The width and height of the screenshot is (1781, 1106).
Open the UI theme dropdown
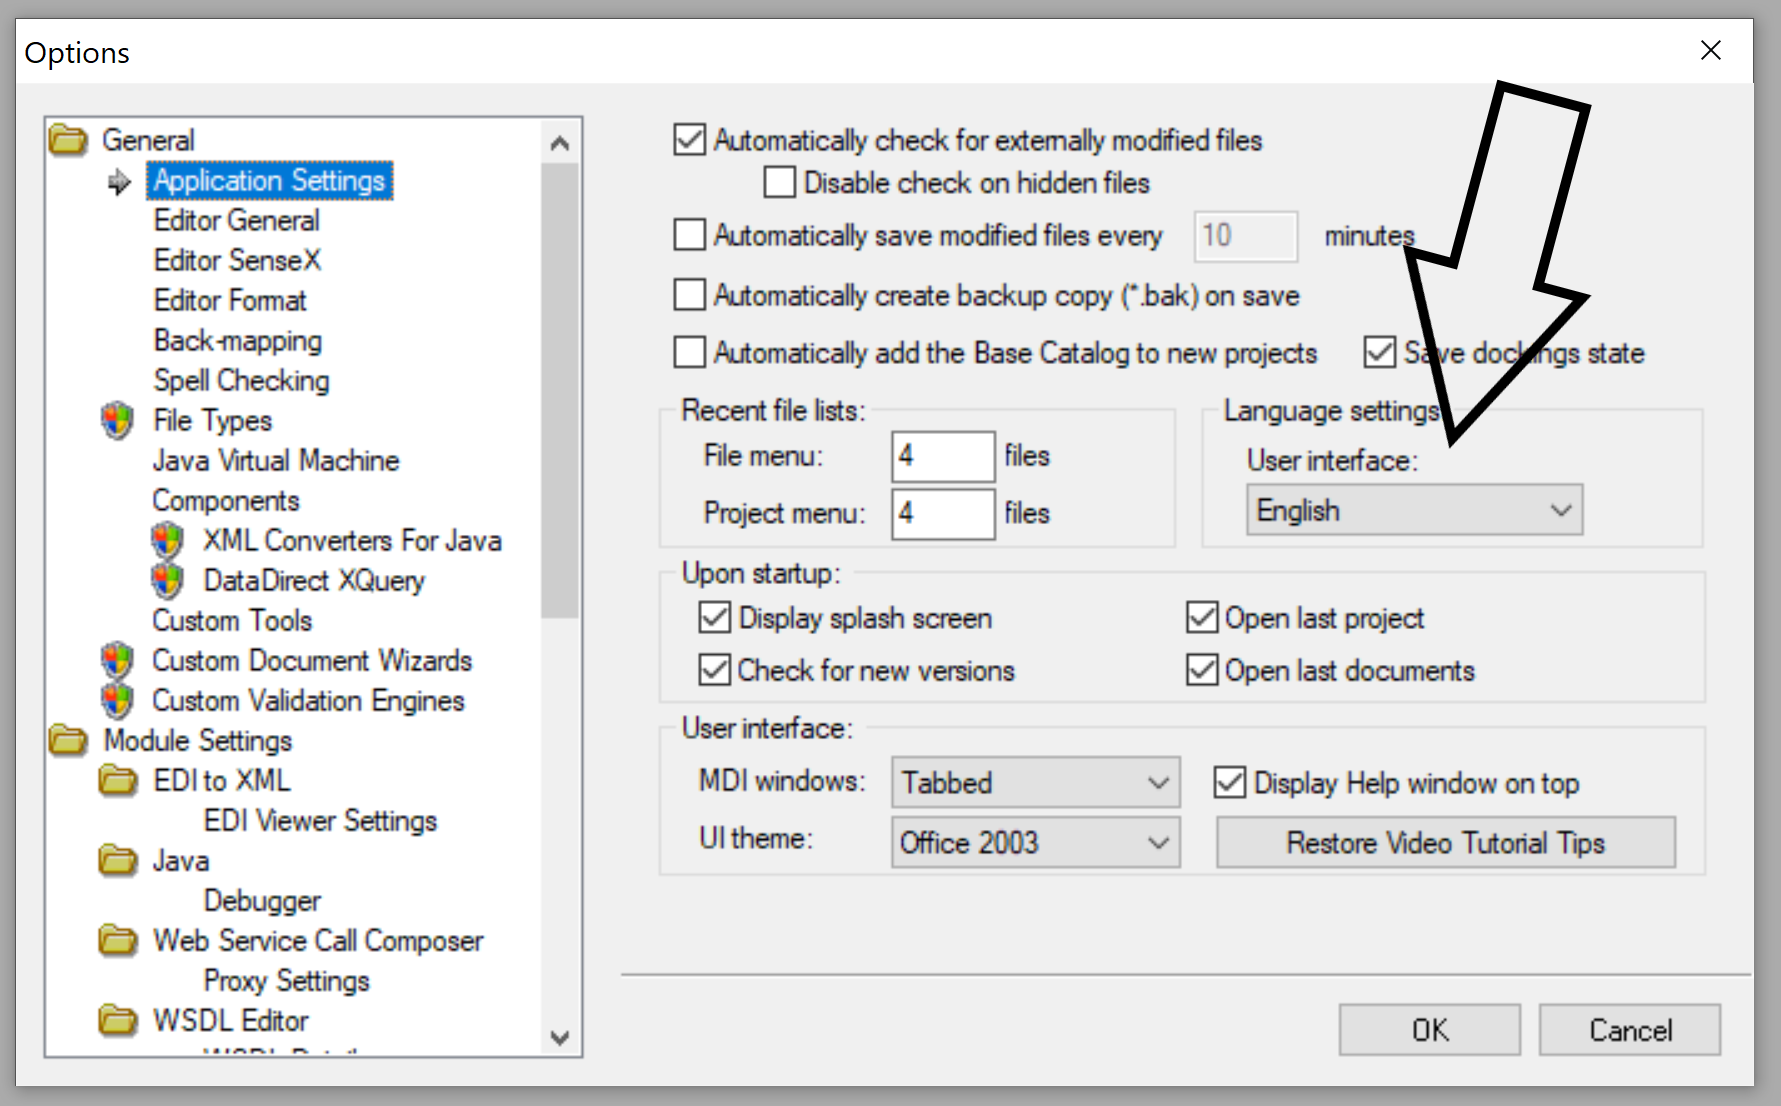click(x=1035, y=843)
